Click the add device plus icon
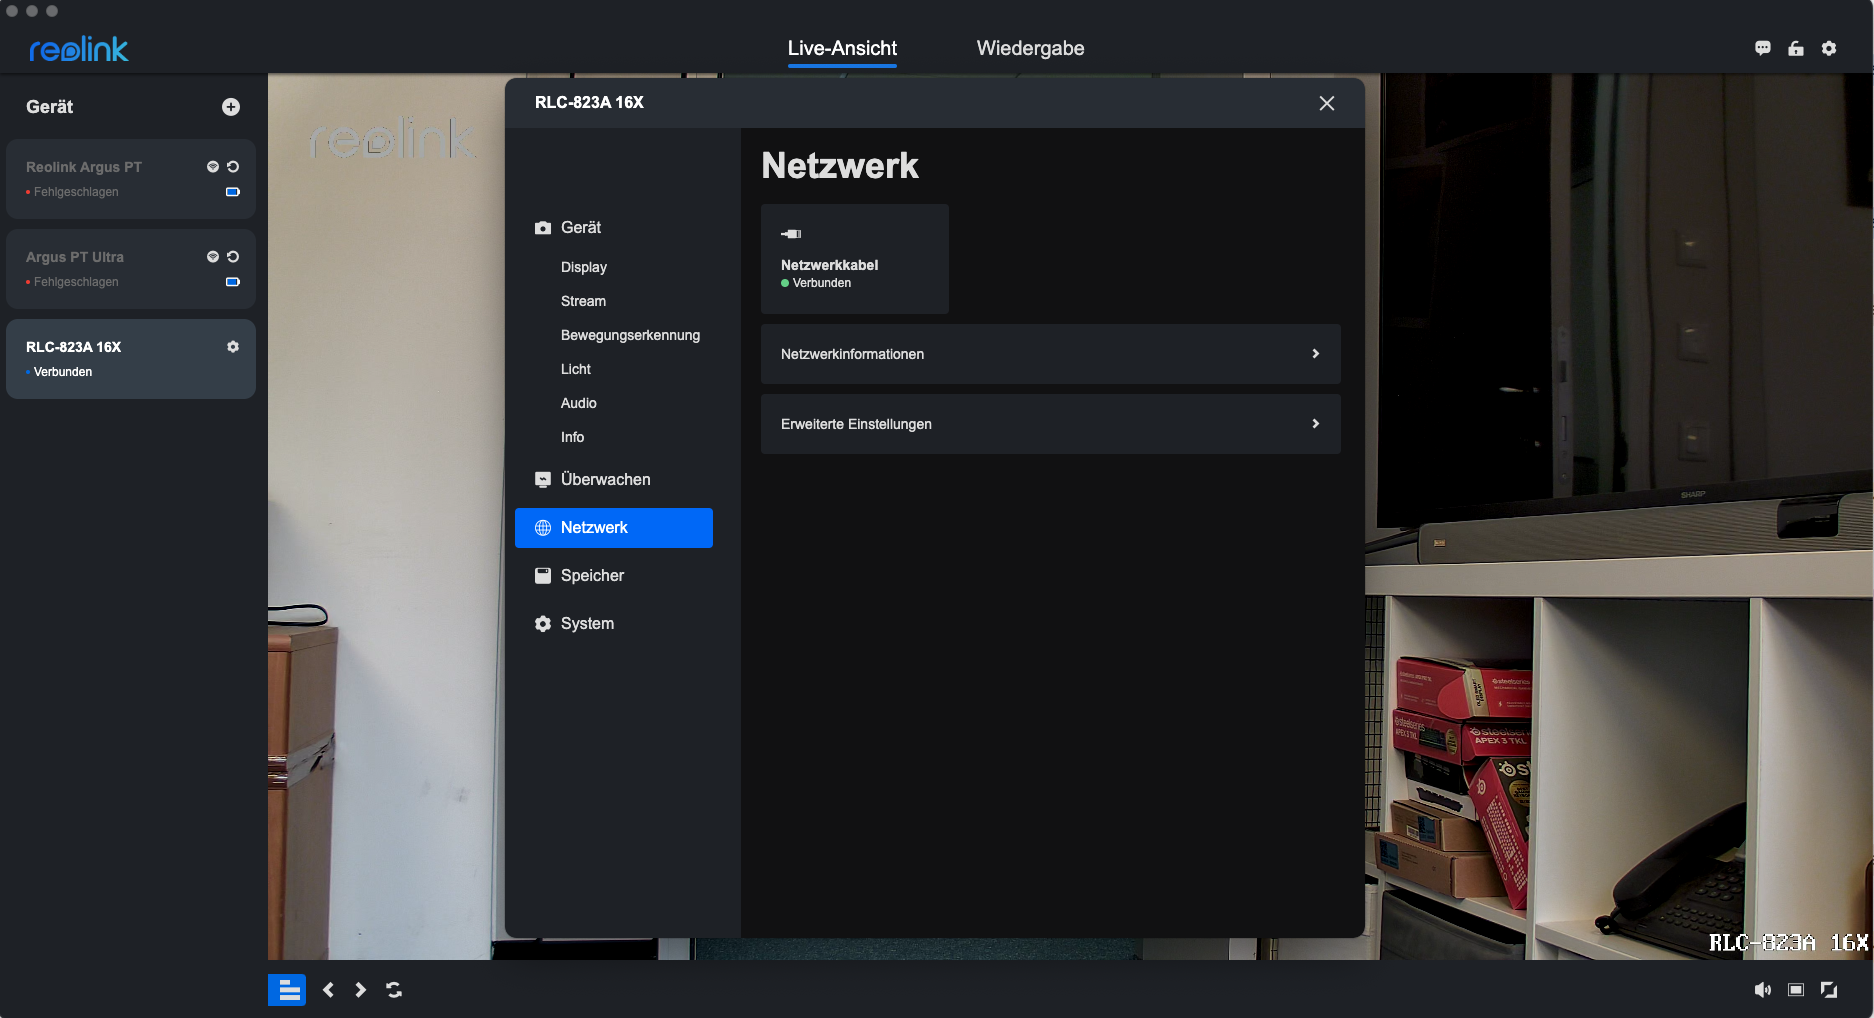Screen dimensions: 1874x1018 pos(231,107)
